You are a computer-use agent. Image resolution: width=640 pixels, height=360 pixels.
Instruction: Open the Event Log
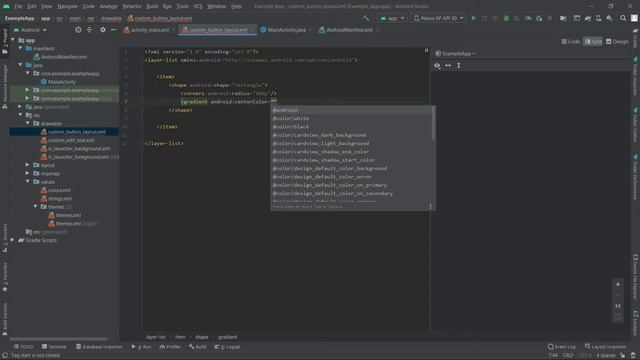(562, 347)
